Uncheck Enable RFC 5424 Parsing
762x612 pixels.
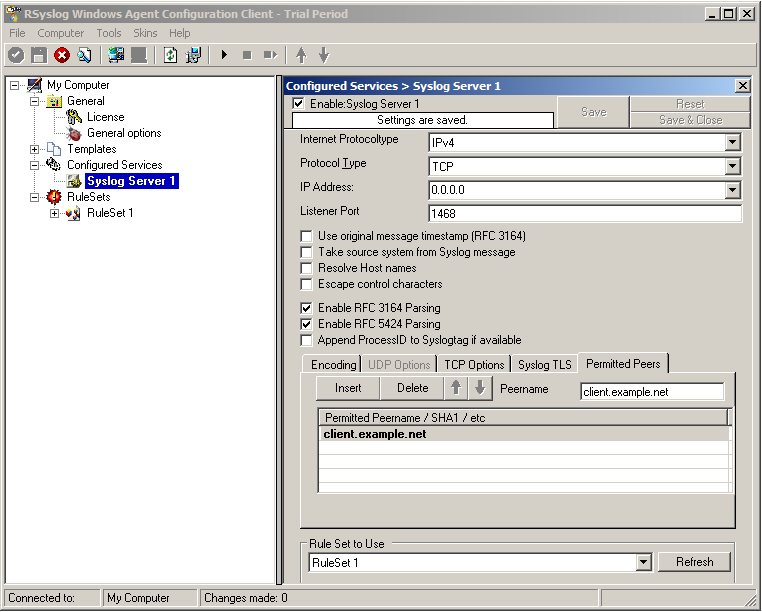coord(306,324)
